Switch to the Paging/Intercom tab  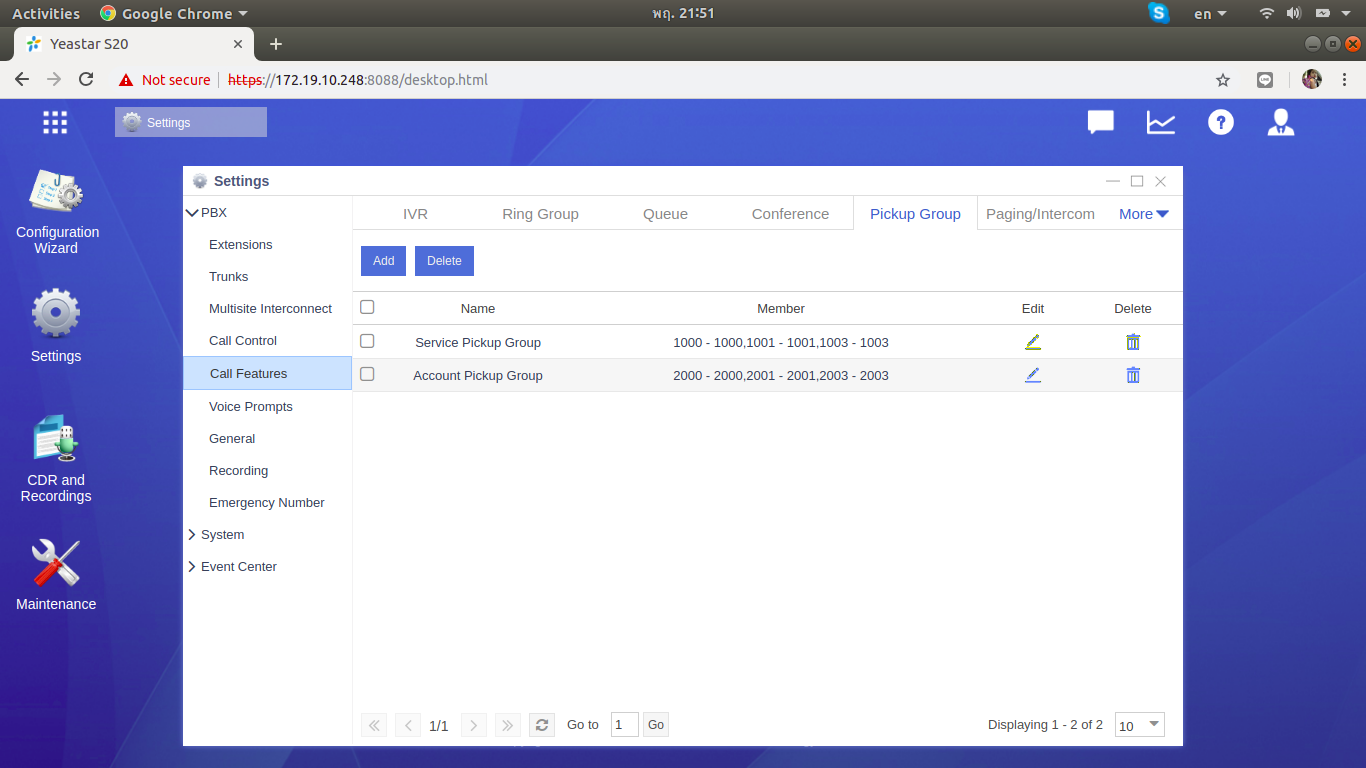1040,214
